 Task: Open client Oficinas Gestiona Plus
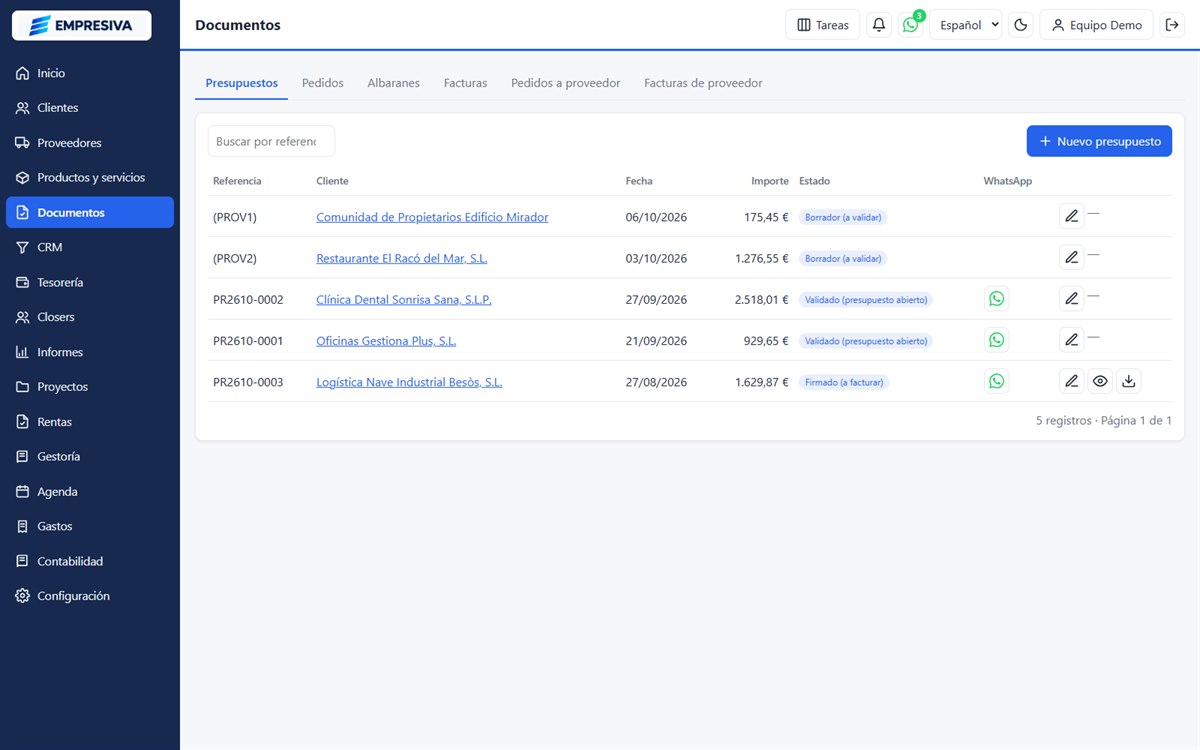click(386, 341)
